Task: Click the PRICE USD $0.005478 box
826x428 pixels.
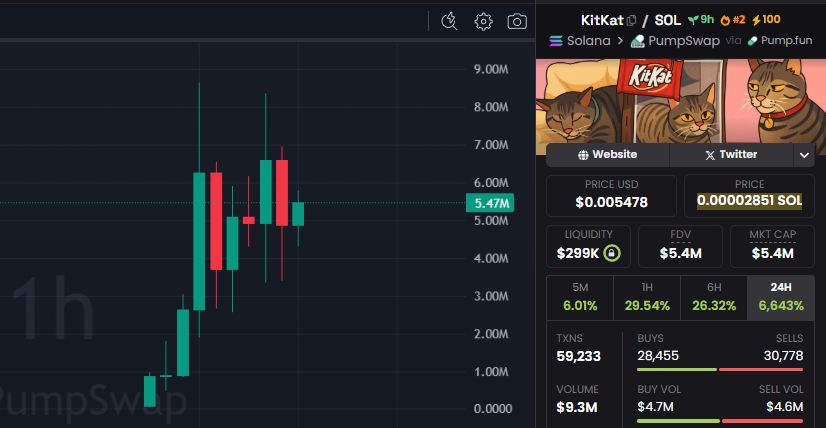Action: click(x=611, y=196)
